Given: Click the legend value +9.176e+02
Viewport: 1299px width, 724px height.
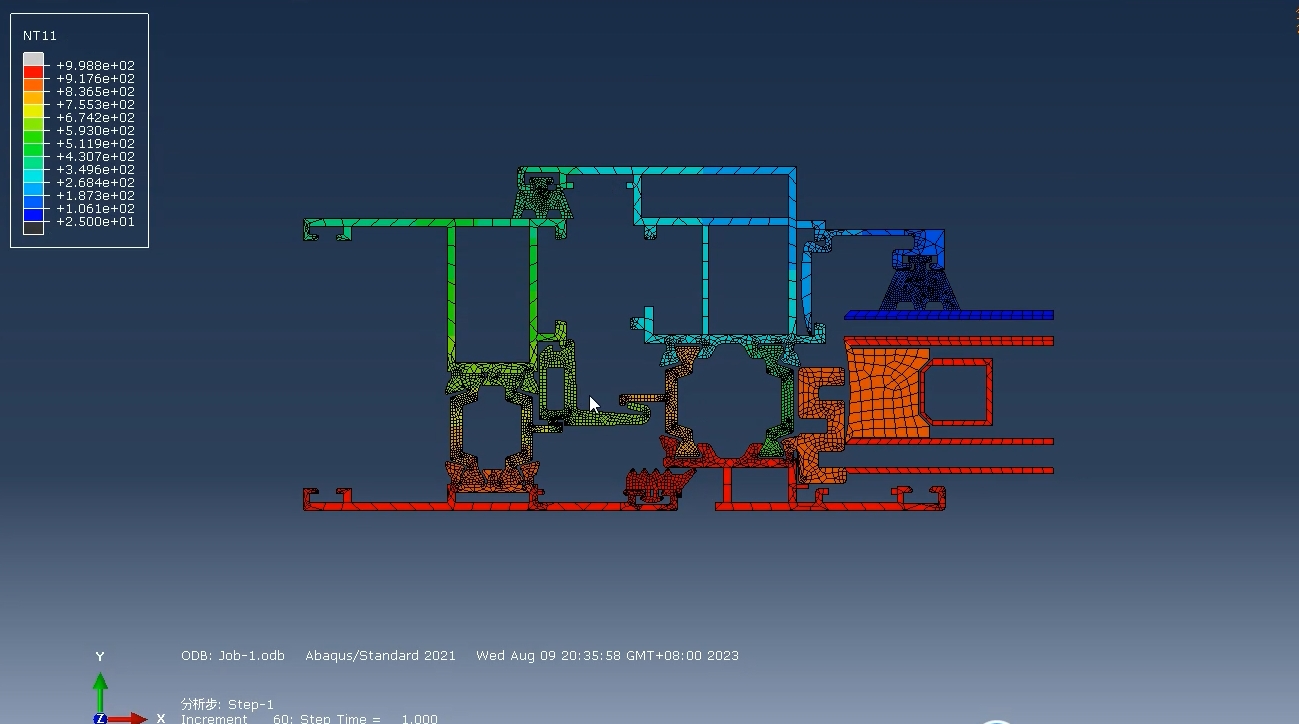Looking at the screenshot, I should pos(95,79).
